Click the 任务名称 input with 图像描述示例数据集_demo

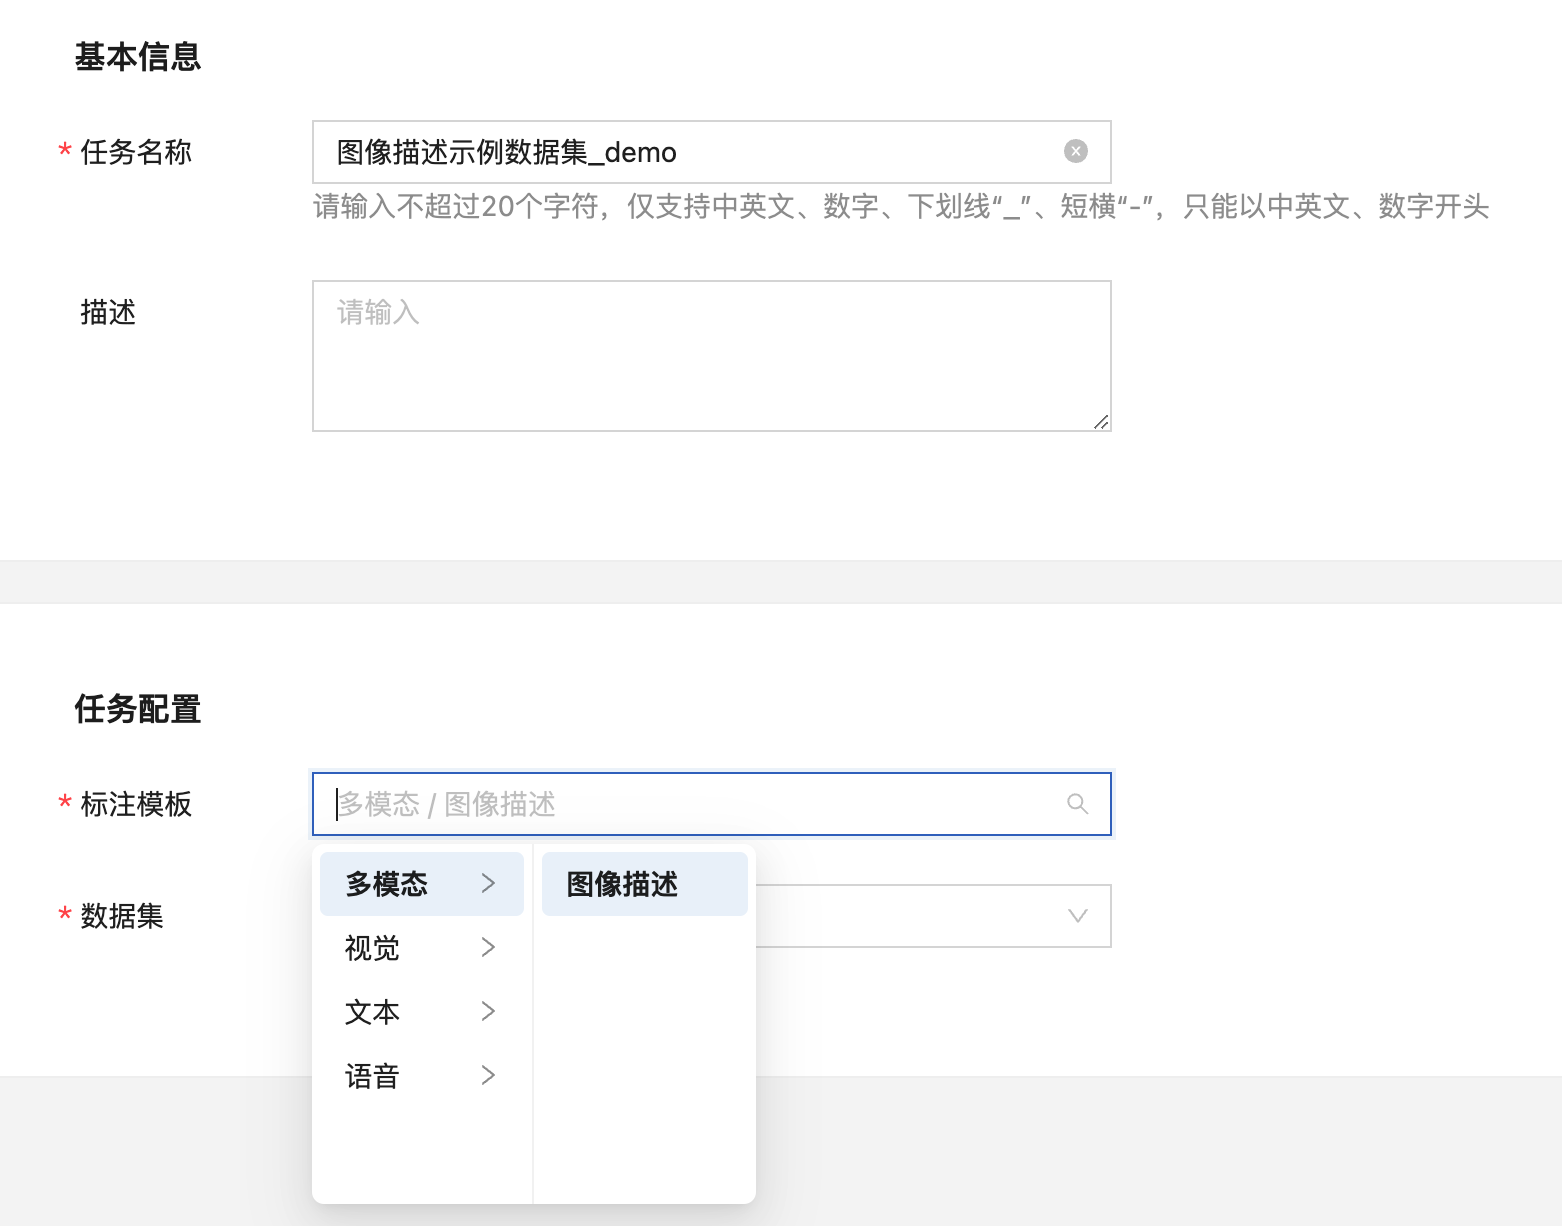[711, 152]
